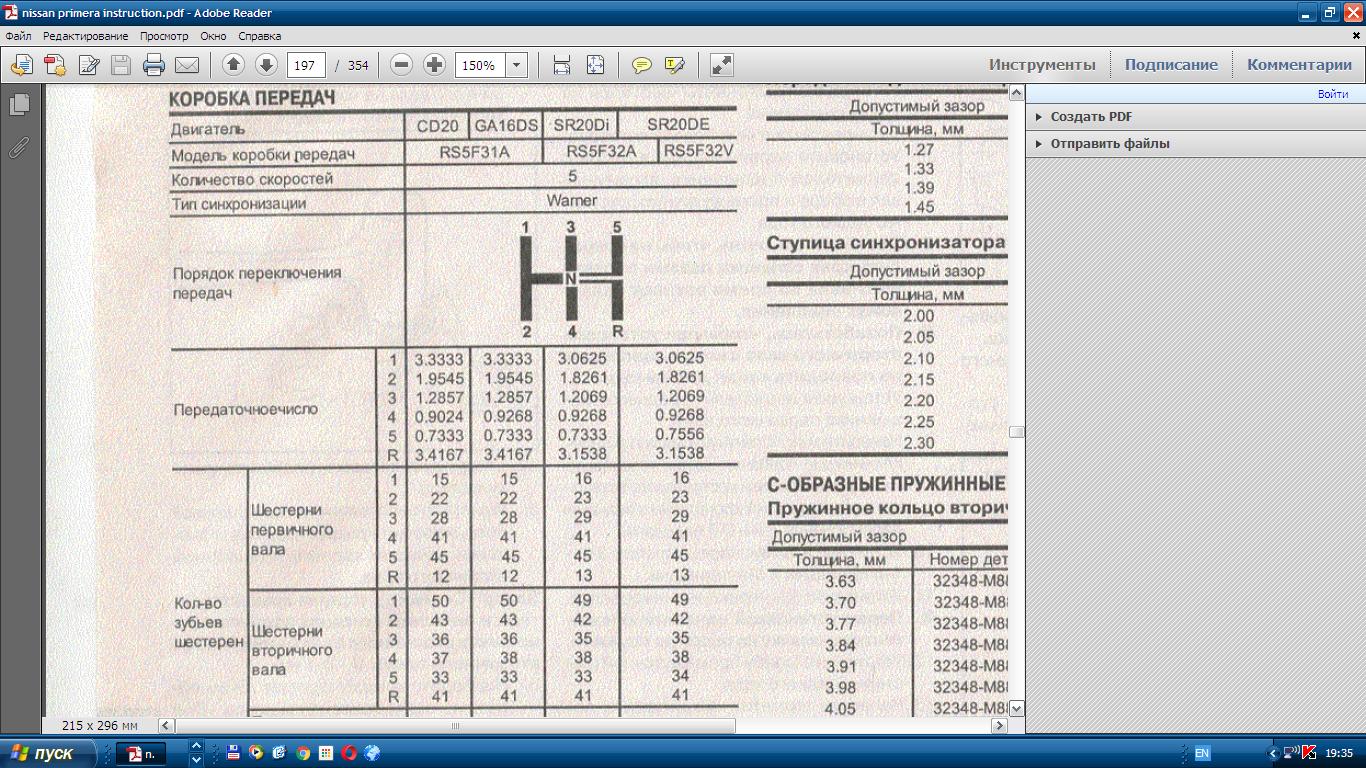Open the Комментарии pane
The image size is (1366, 768).
pyautogui.click(x=1299, y=64)
